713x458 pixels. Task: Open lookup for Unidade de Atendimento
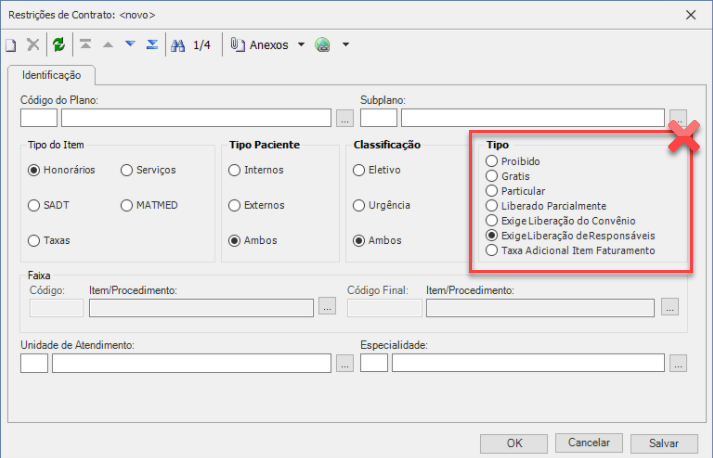click(x=345, y=363)
